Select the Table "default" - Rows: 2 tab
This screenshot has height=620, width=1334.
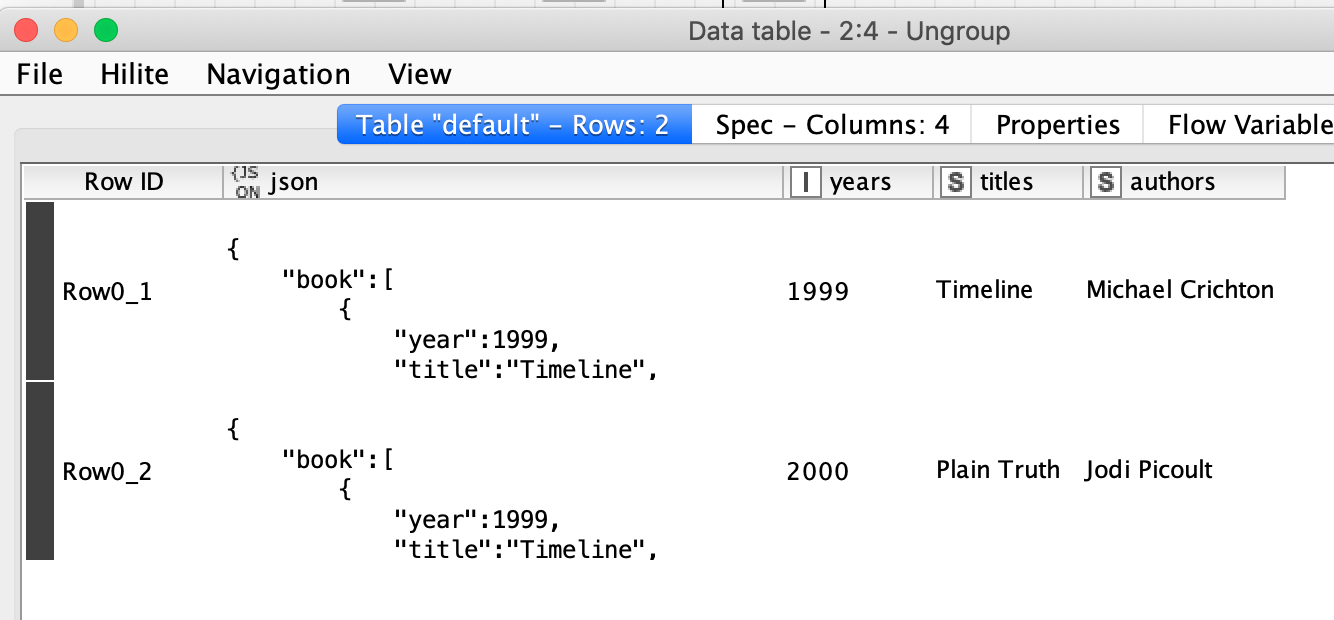[513, 125]
